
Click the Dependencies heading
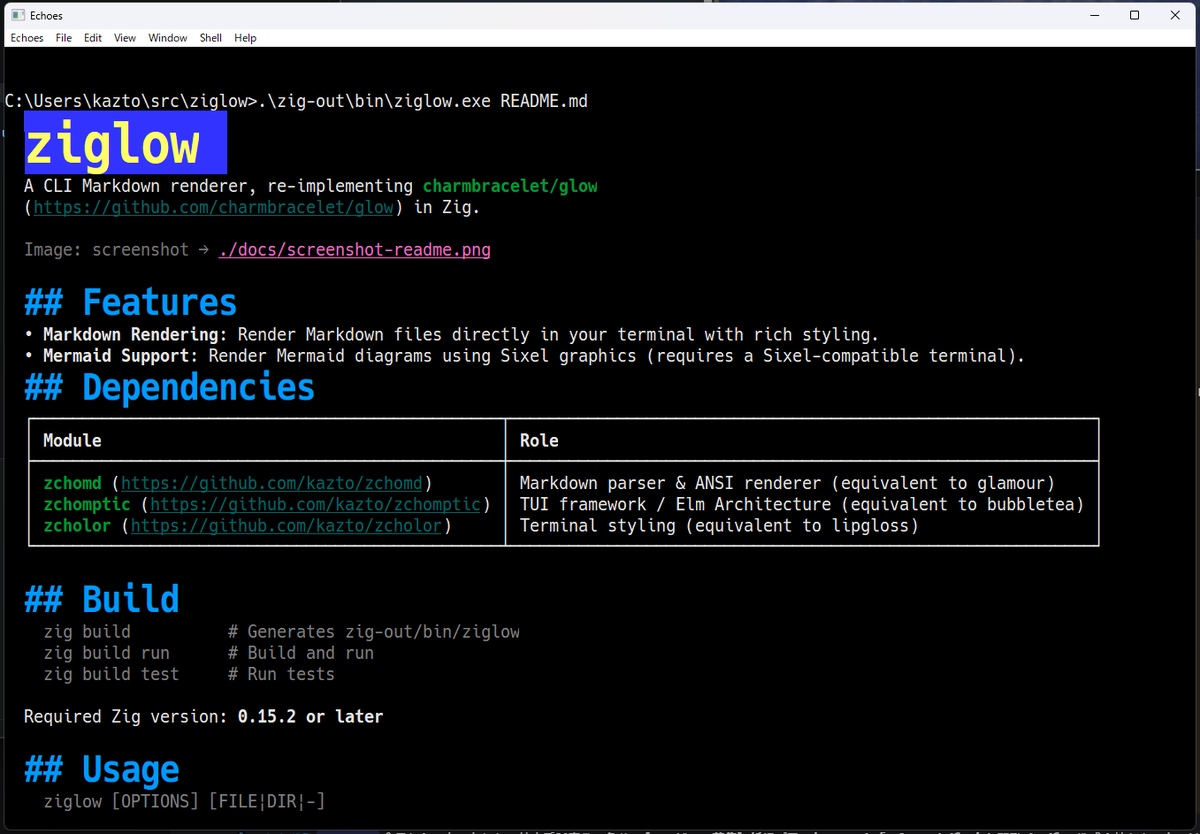pyautogui.click(x=169, y=387)
